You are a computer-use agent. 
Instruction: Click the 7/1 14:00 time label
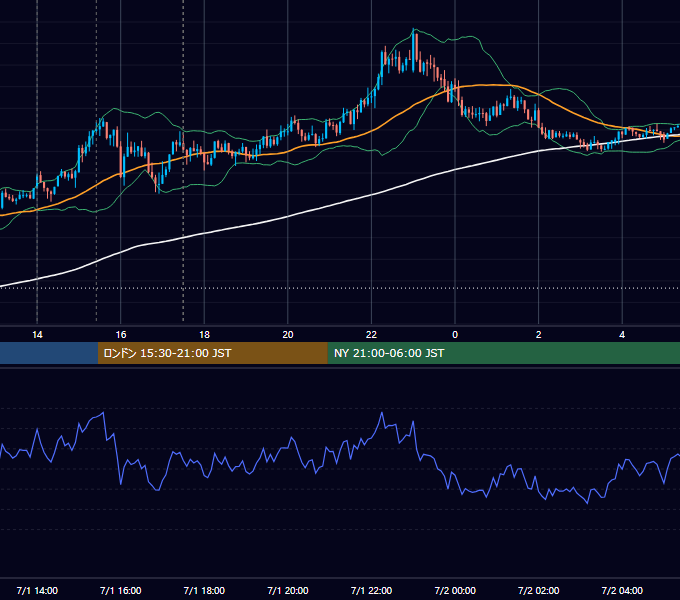(x=37, y=590)
